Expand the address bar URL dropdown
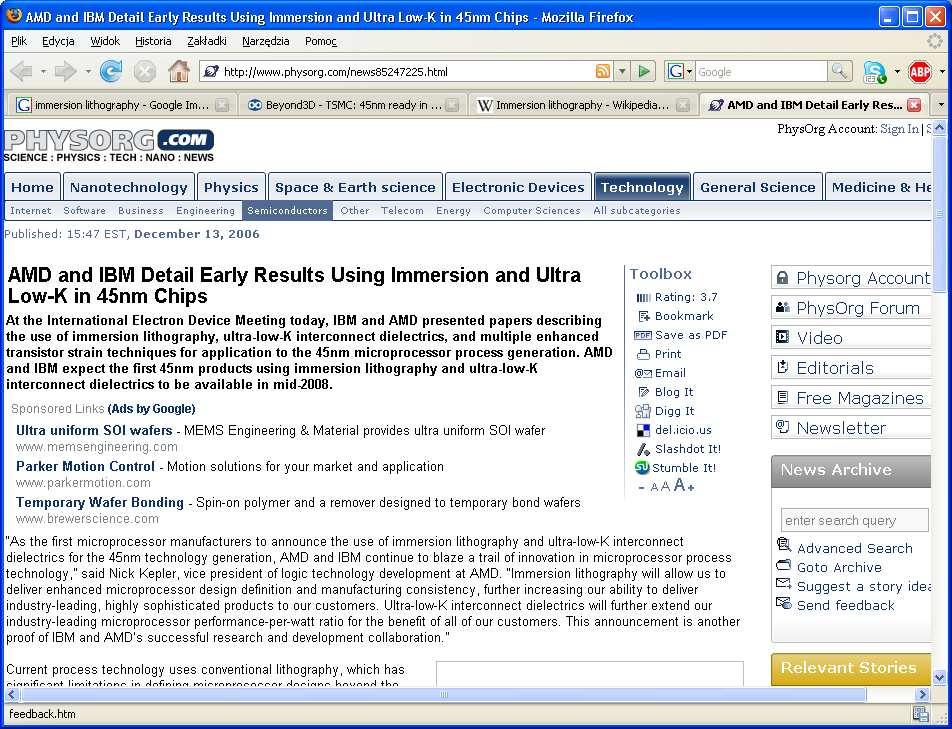This screenshot has width=952, height=729. [622, 72]
